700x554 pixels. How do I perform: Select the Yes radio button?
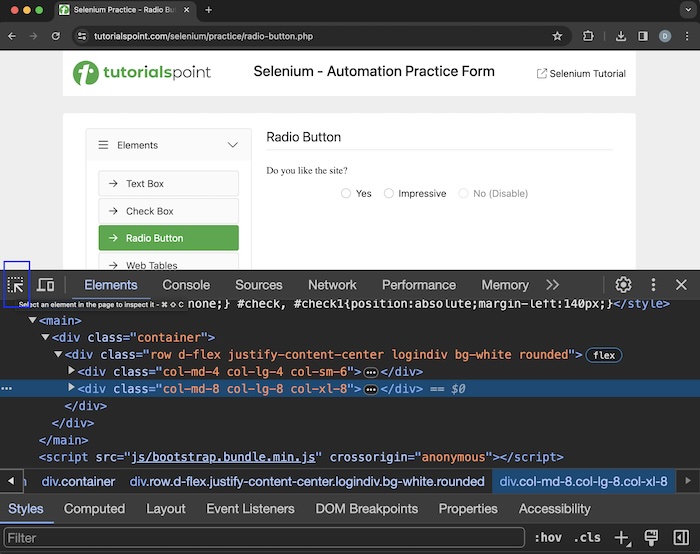coord(346,194)
